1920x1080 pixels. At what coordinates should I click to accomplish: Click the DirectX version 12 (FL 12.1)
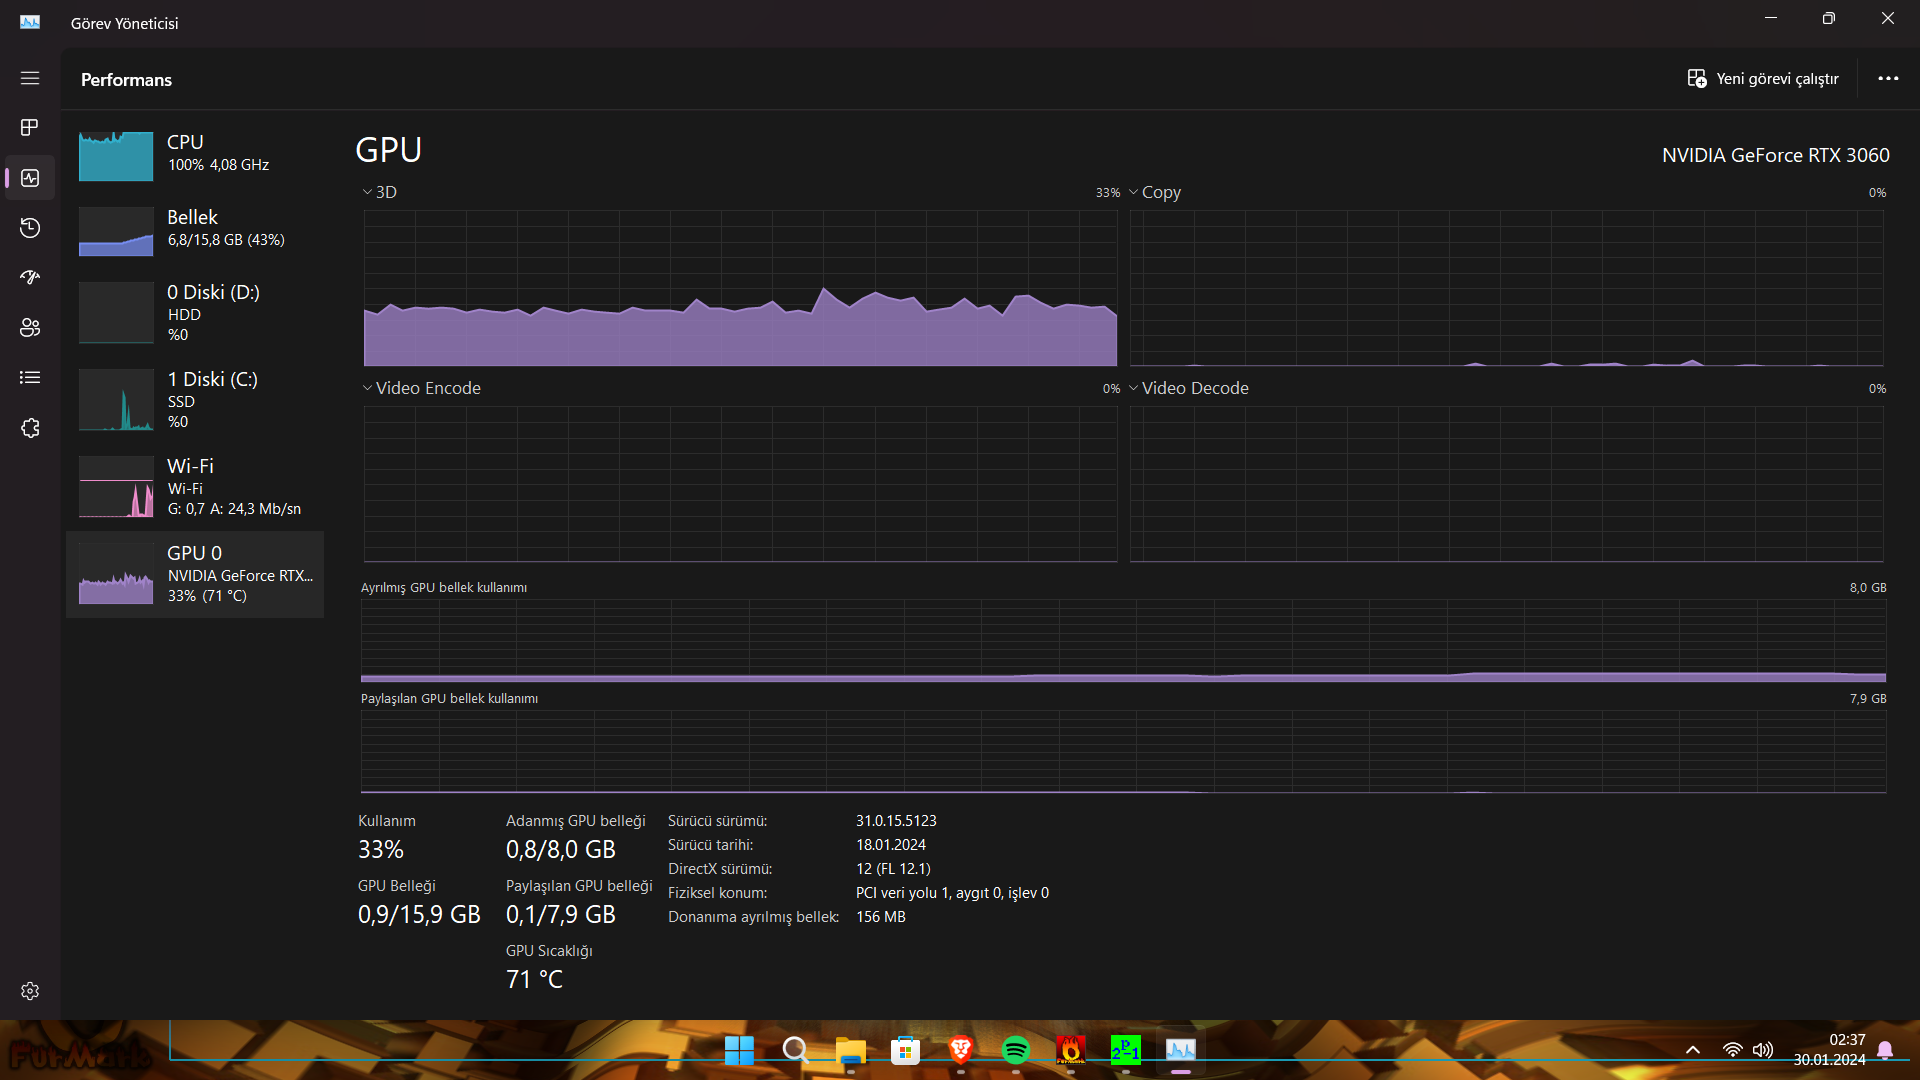893,869
